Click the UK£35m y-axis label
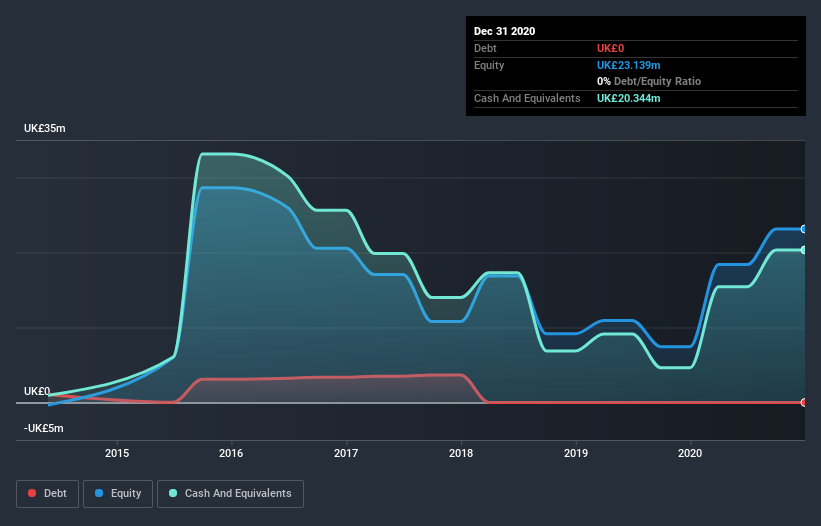 (45, 128)
